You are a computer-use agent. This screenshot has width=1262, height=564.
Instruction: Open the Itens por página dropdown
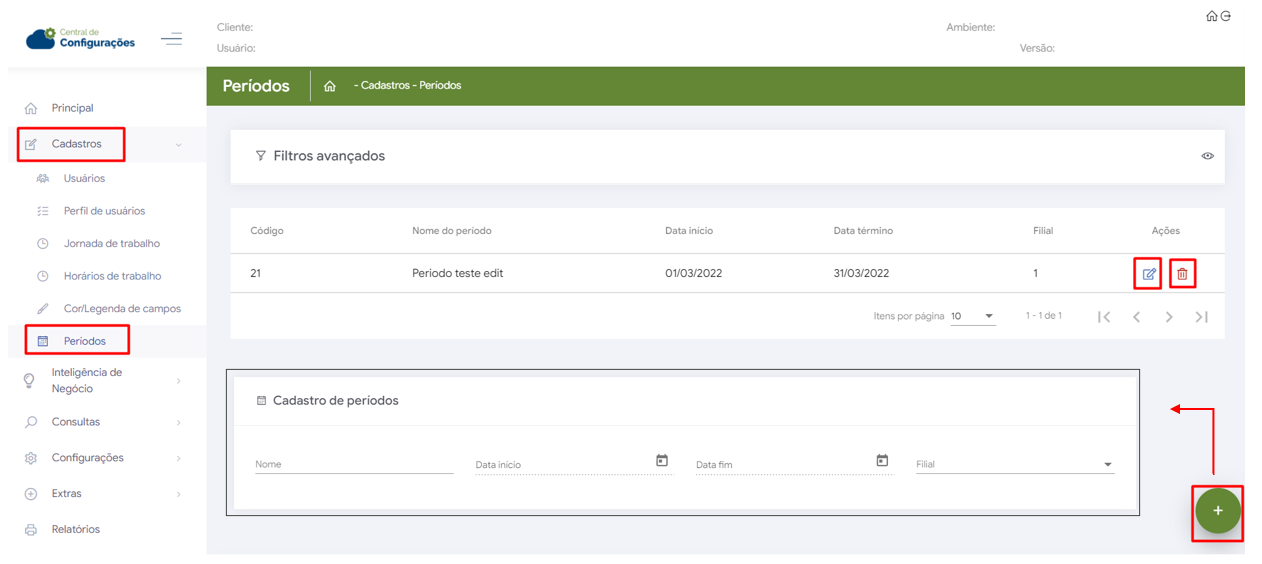pos(972,317)
